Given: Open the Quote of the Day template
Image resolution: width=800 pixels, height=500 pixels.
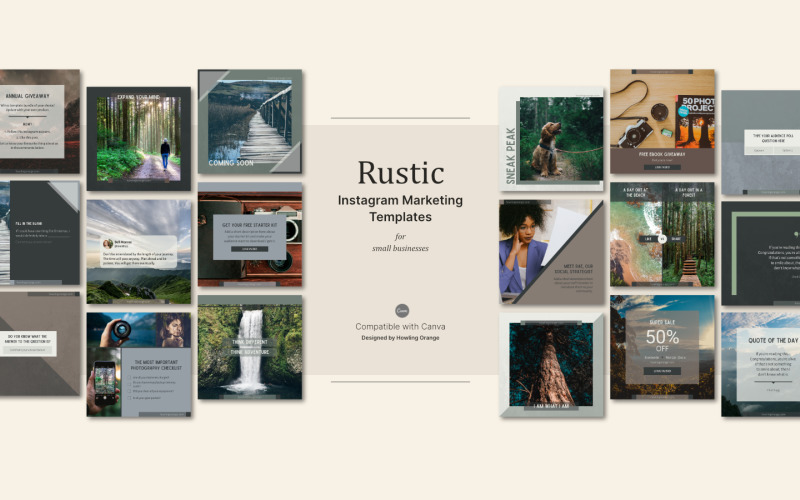Looking at the screenshot, I should tap(761, 365).
